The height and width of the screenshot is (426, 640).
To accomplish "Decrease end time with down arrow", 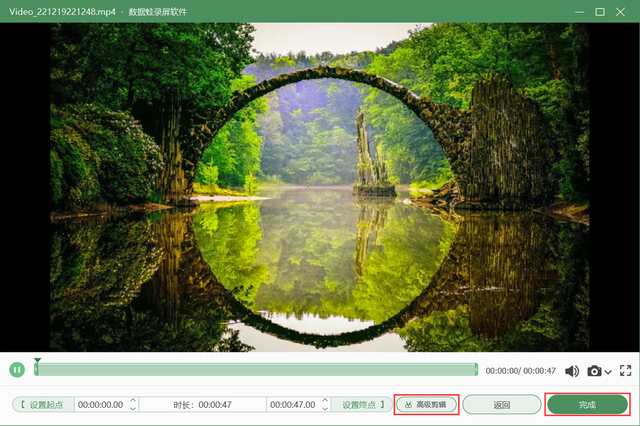I will (x=325, y=408).
